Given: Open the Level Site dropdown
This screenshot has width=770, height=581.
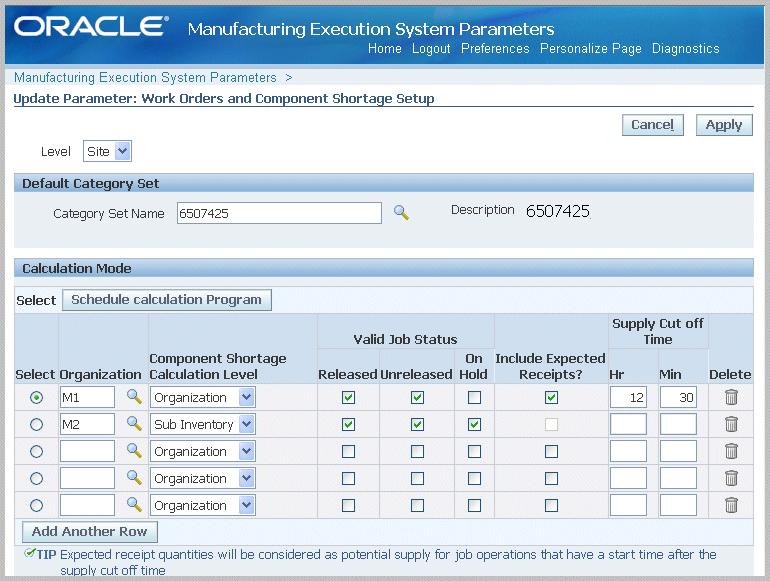Looking at the screenshot, I should click(x=108, y=151).
